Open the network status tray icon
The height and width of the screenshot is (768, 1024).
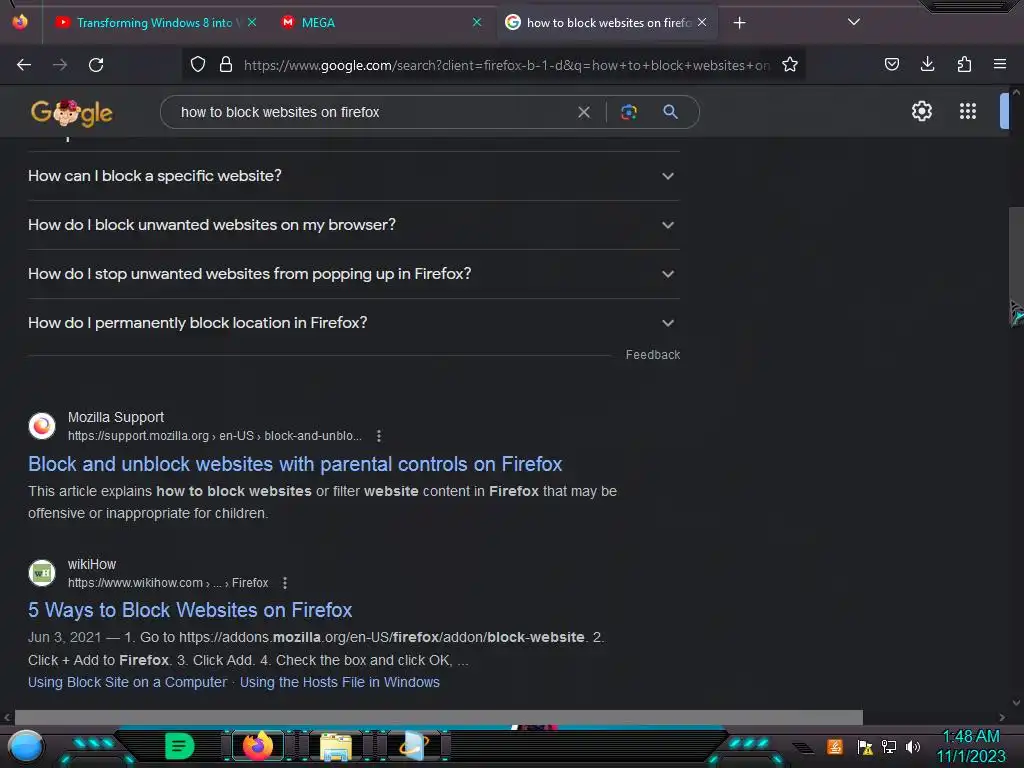point(889,746)
